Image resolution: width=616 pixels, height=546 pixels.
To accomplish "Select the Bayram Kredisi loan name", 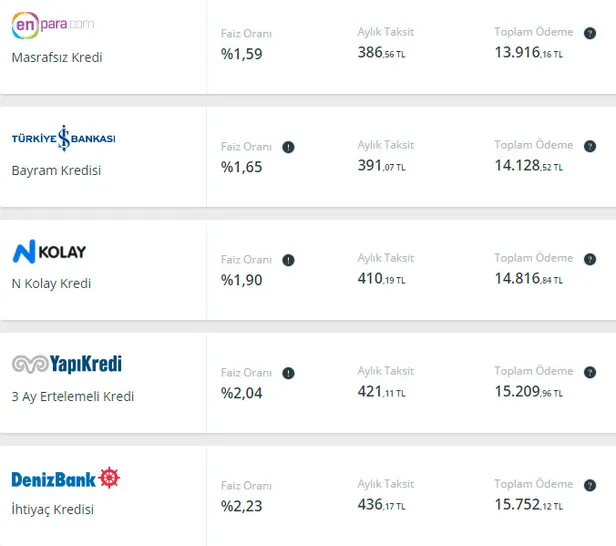I will pos(56,170).
